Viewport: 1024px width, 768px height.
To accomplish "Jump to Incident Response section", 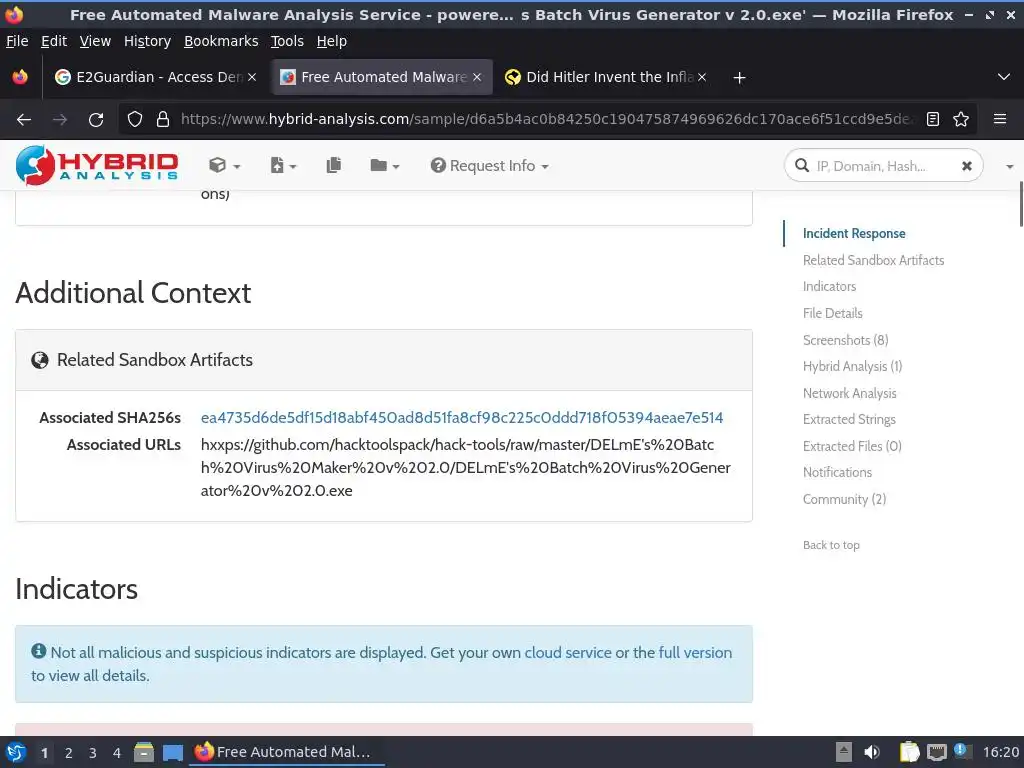I will [x=854, y=233].
